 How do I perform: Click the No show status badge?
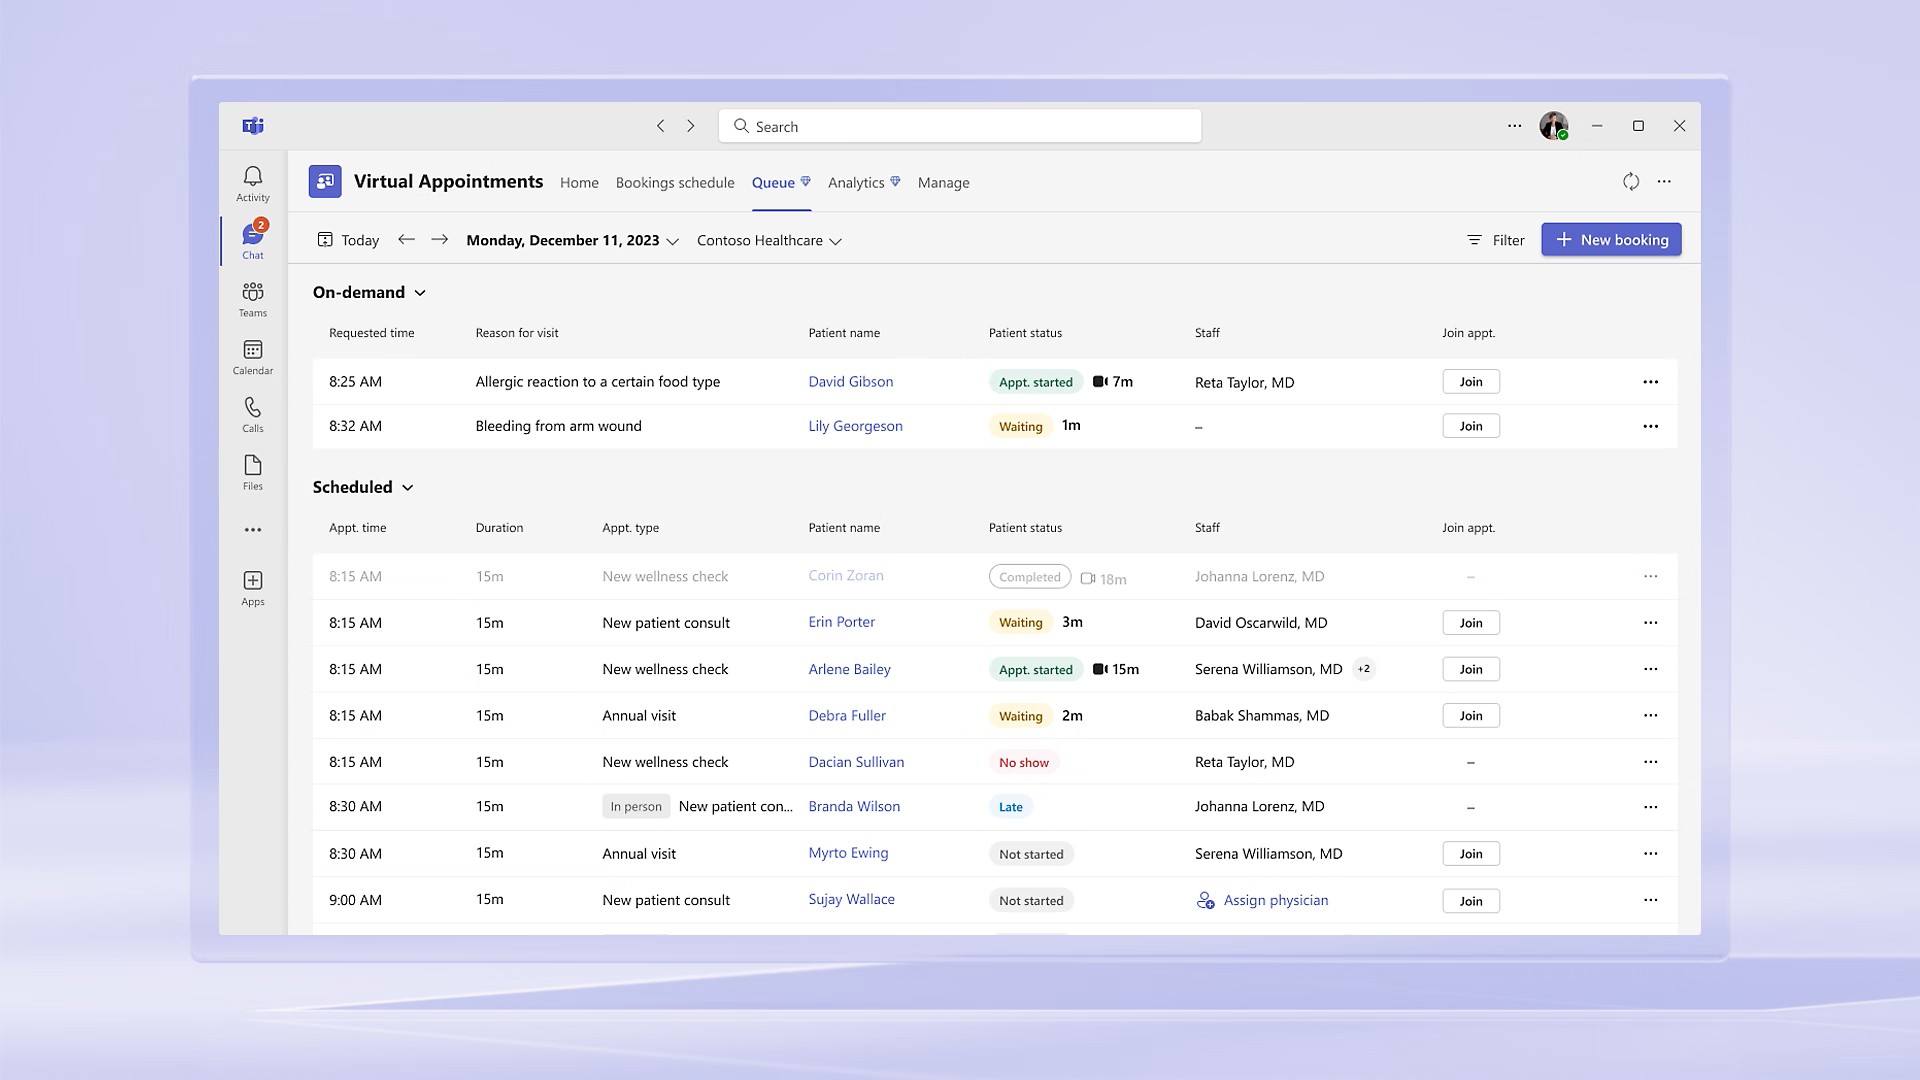[1024, 762]
